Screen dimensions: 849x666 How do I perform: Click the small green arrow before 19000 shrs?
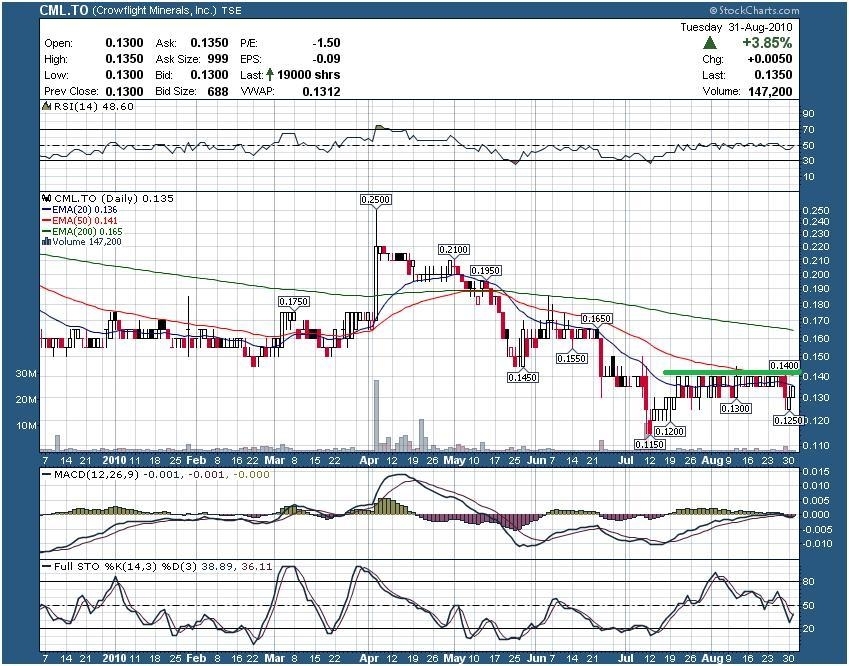coord(270,75)
